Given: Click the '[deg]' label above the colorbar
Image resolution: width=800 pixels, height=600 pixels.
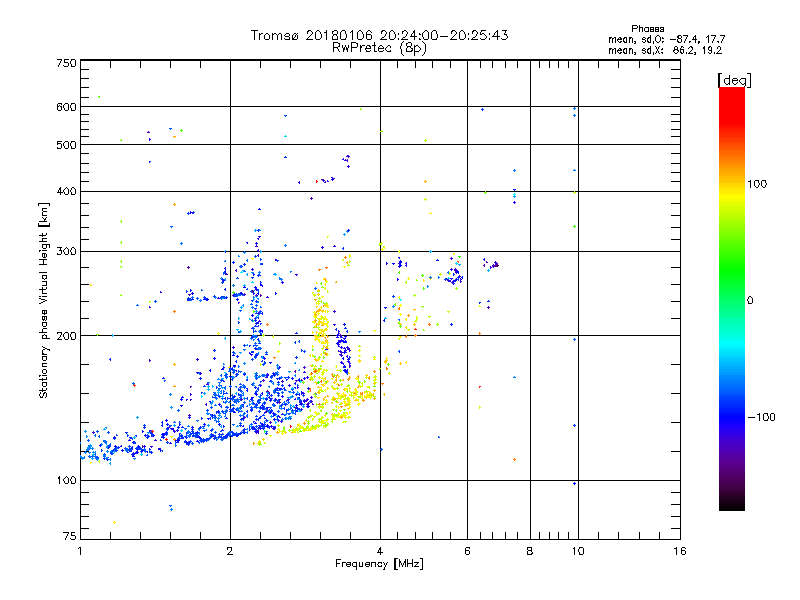Looking at the screenshot, I should pyautogui.click(x=734, y=80).
